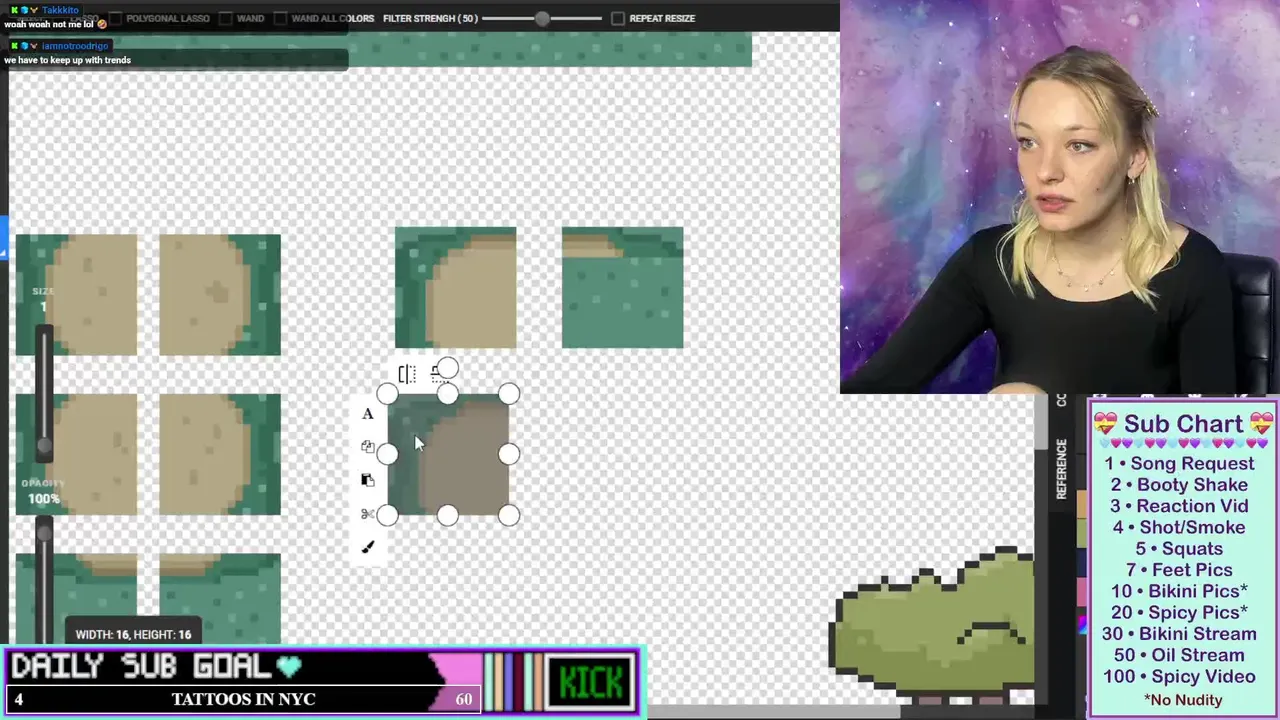Screen dimensions: 1280x720
Task: Select the grass tile with the dirt strip
Action: pos(622,288)
